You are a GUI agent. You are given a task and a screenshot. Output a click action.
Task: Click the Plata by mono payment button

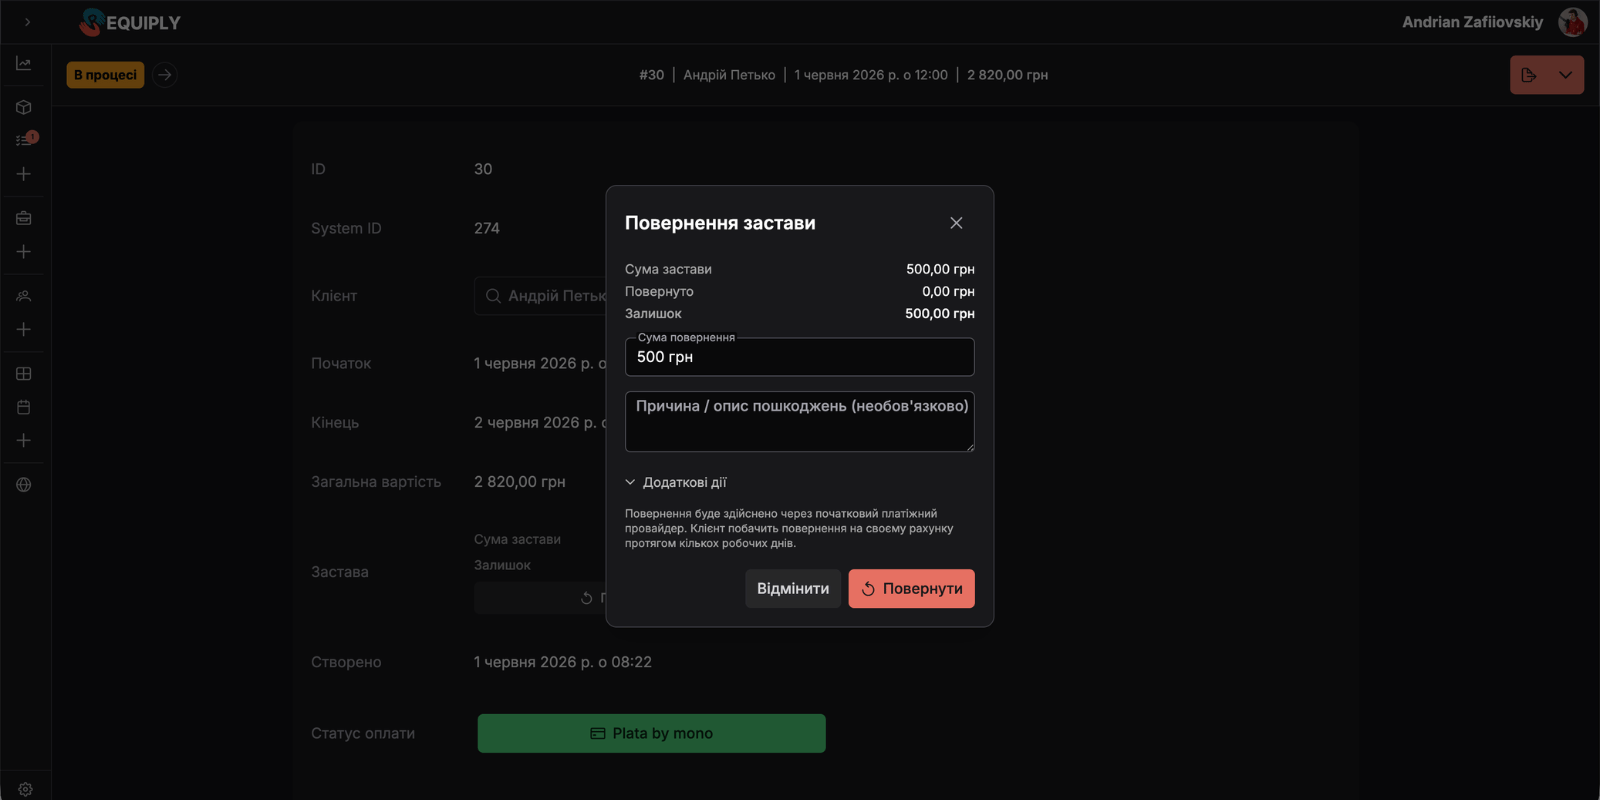coord(651,733)
